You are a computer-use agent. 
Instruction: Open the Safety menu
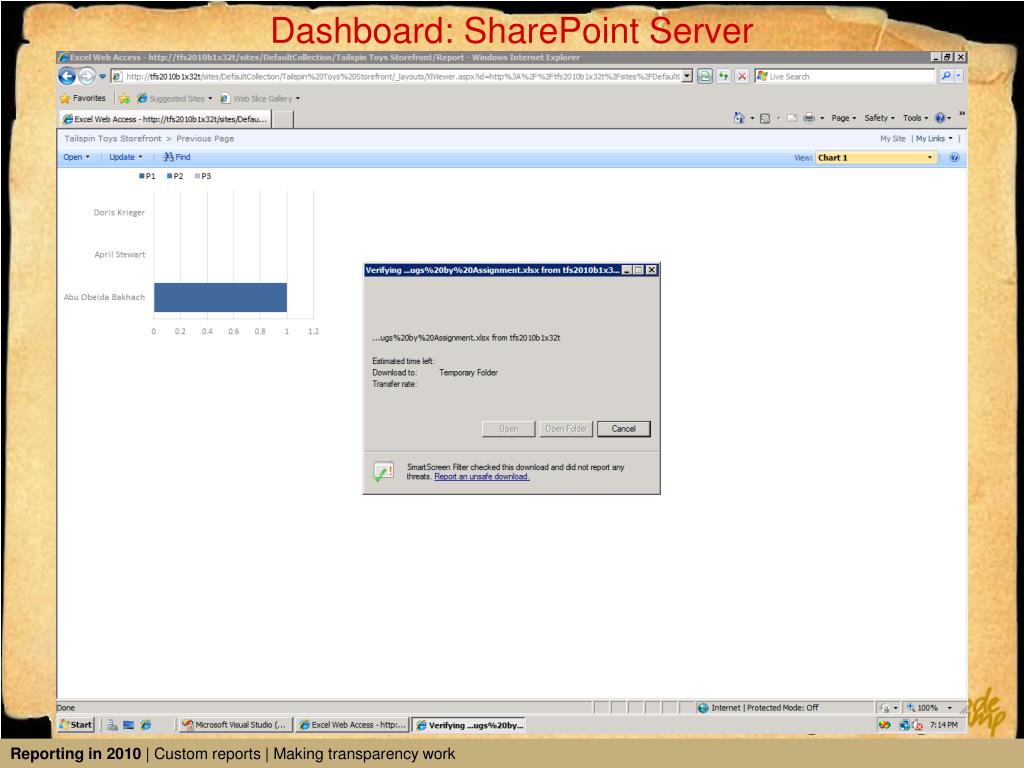[879, 118]
